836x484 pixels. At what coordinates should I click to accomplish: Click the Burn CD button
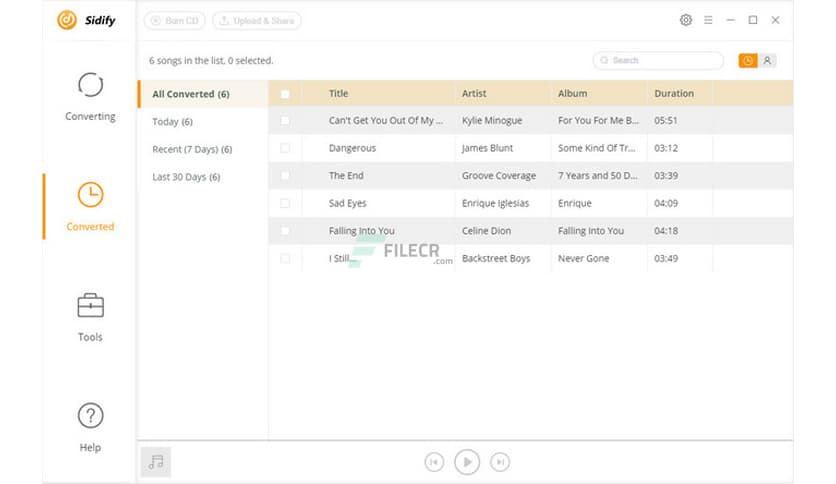click(175, 21)
